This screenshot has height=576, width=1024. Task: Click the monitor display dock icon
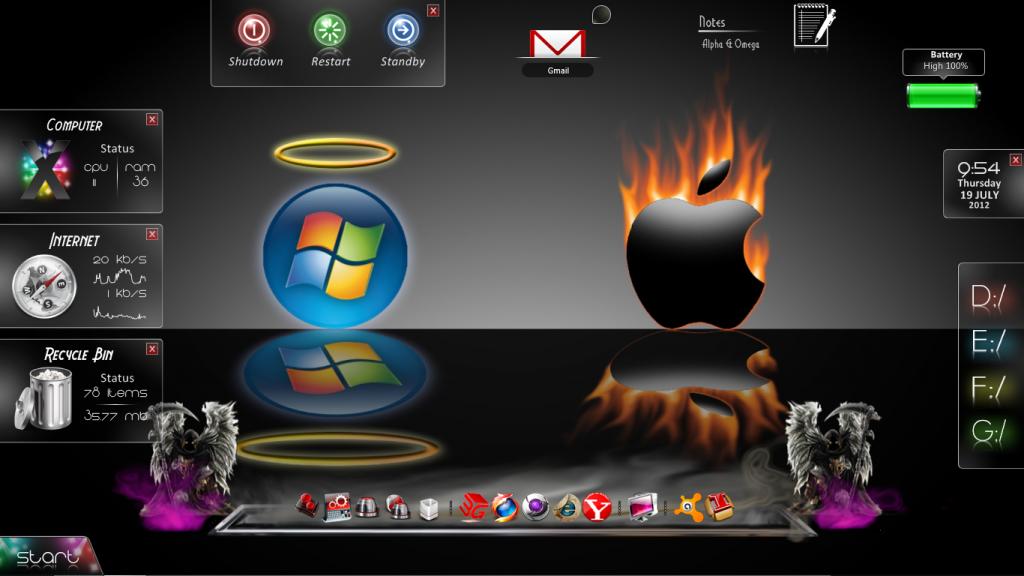click(643, 507)
